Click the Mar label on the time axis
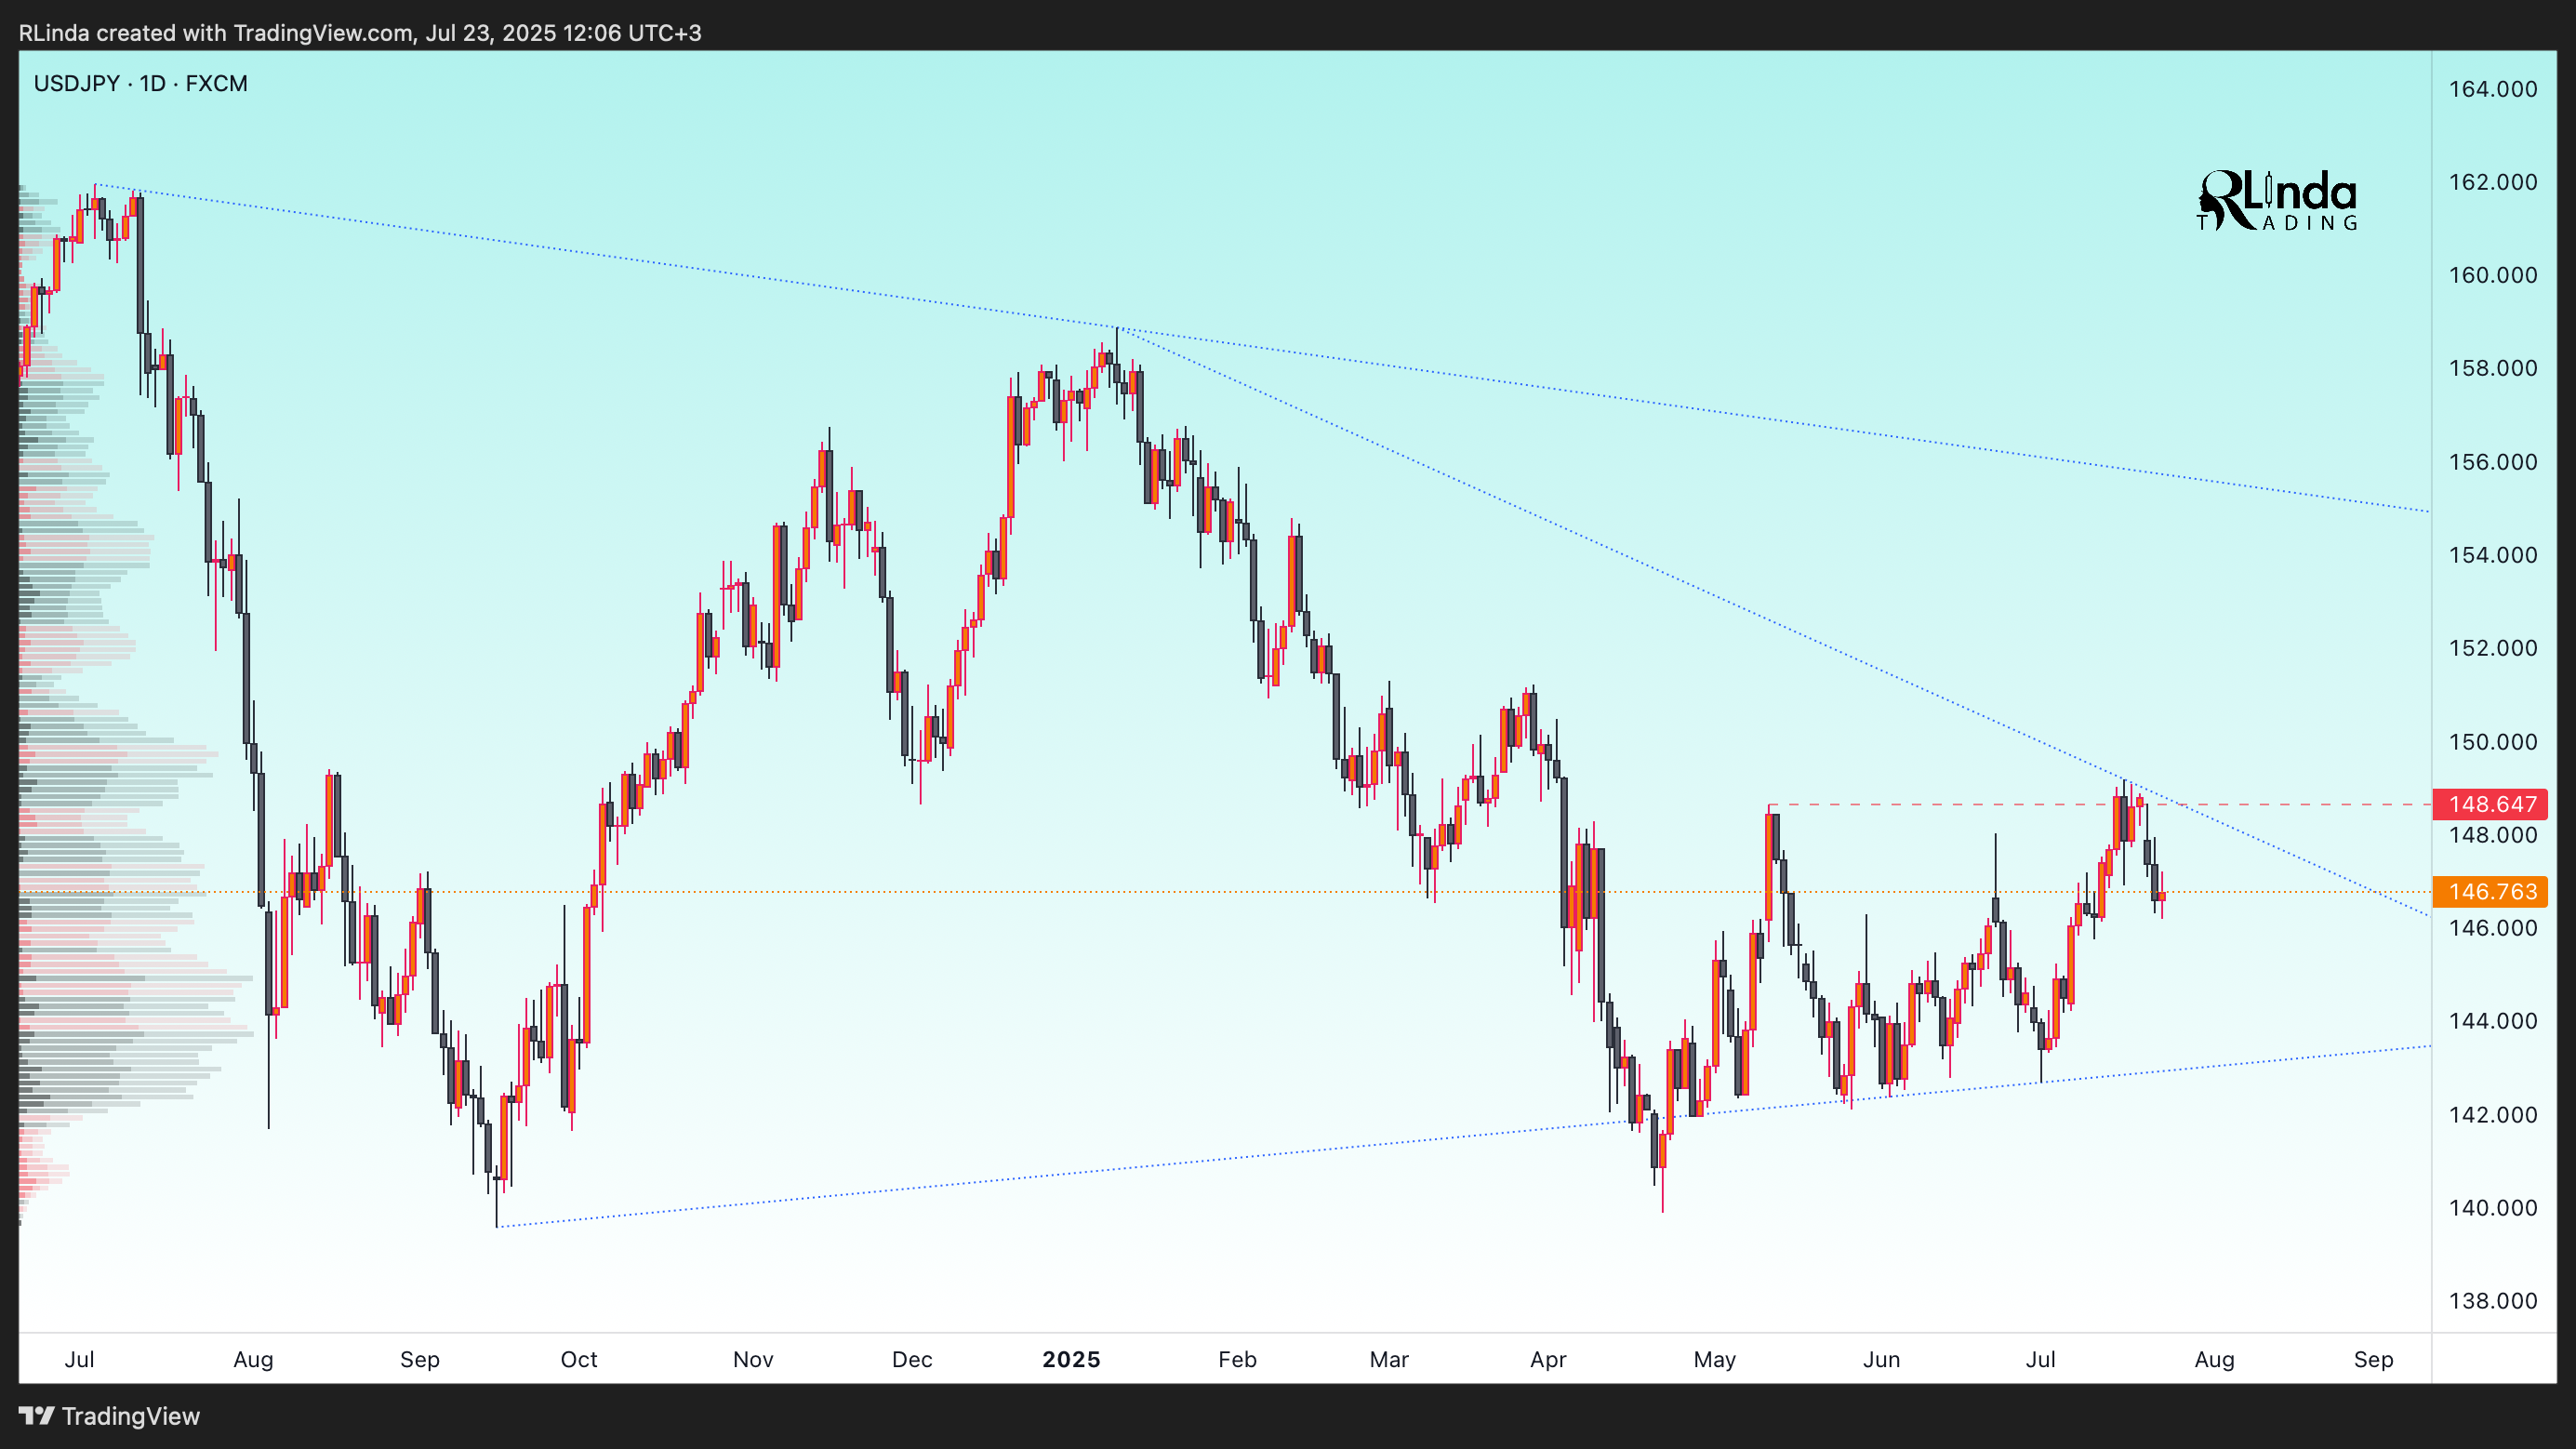The height and width of the screenshot is (1449, 2576). 1389,1360
